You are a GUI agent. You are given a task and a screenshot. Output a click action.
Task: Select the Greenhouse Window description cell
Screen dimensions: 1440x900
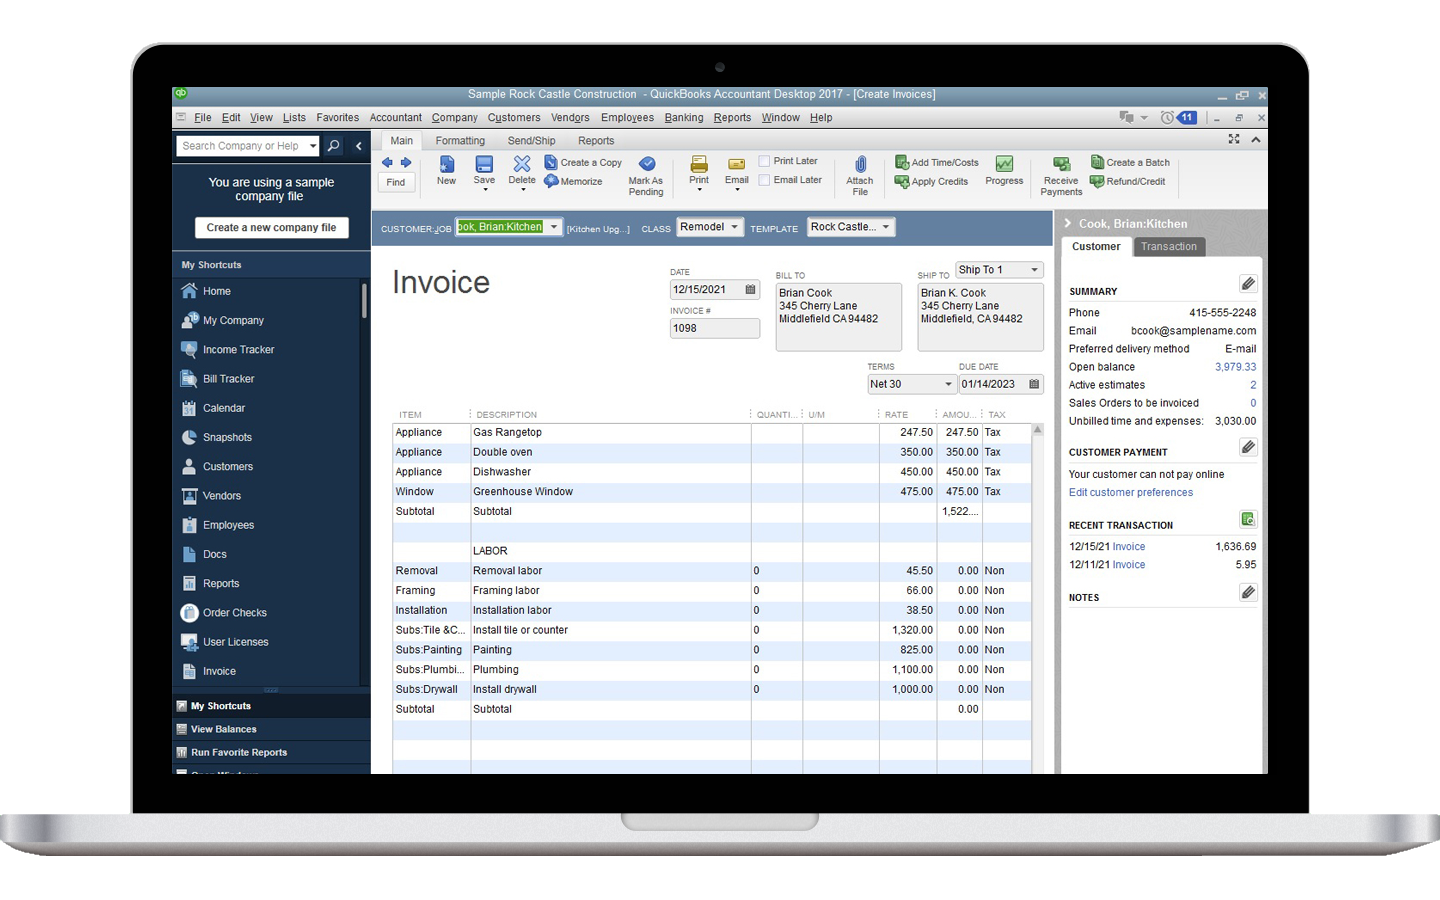[610, 492]
